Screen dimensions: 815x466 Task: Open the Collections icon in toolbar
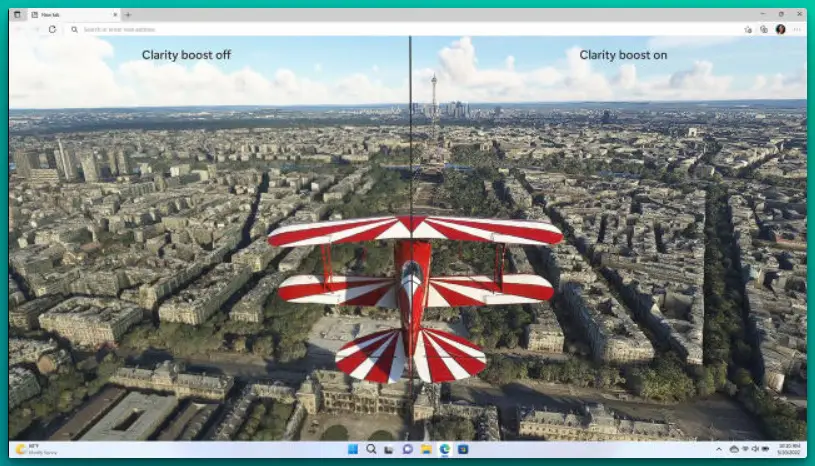(764, 30)
